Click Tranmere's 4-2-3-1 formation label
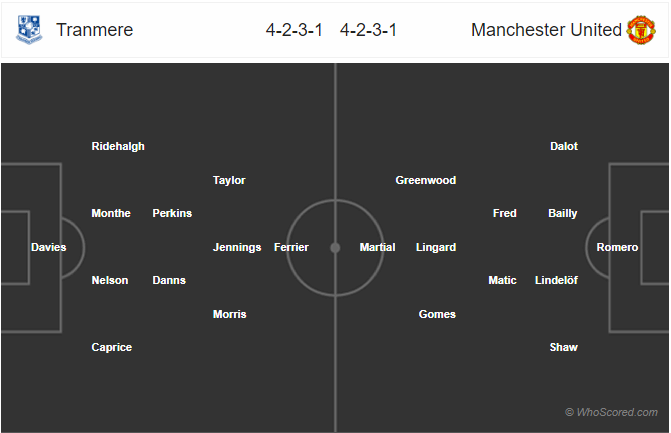The height and width of the screenshot is (433, 671). [295, 30]
